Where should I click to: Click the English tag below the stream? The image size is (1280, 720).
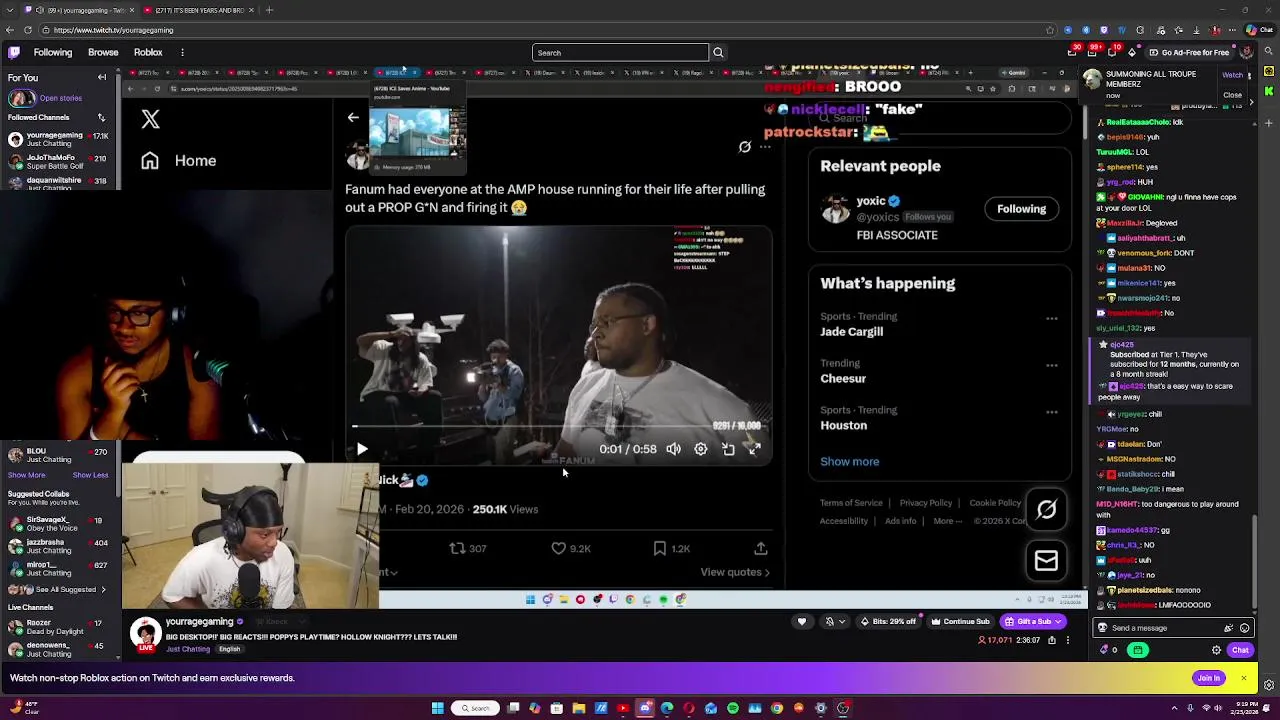229,649
